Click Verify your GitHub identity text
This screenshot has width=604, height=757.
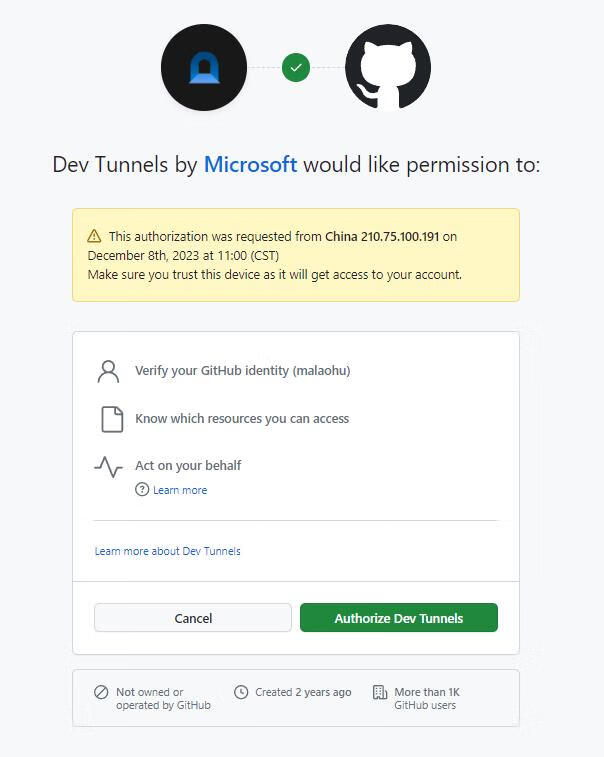coord(243,371)
